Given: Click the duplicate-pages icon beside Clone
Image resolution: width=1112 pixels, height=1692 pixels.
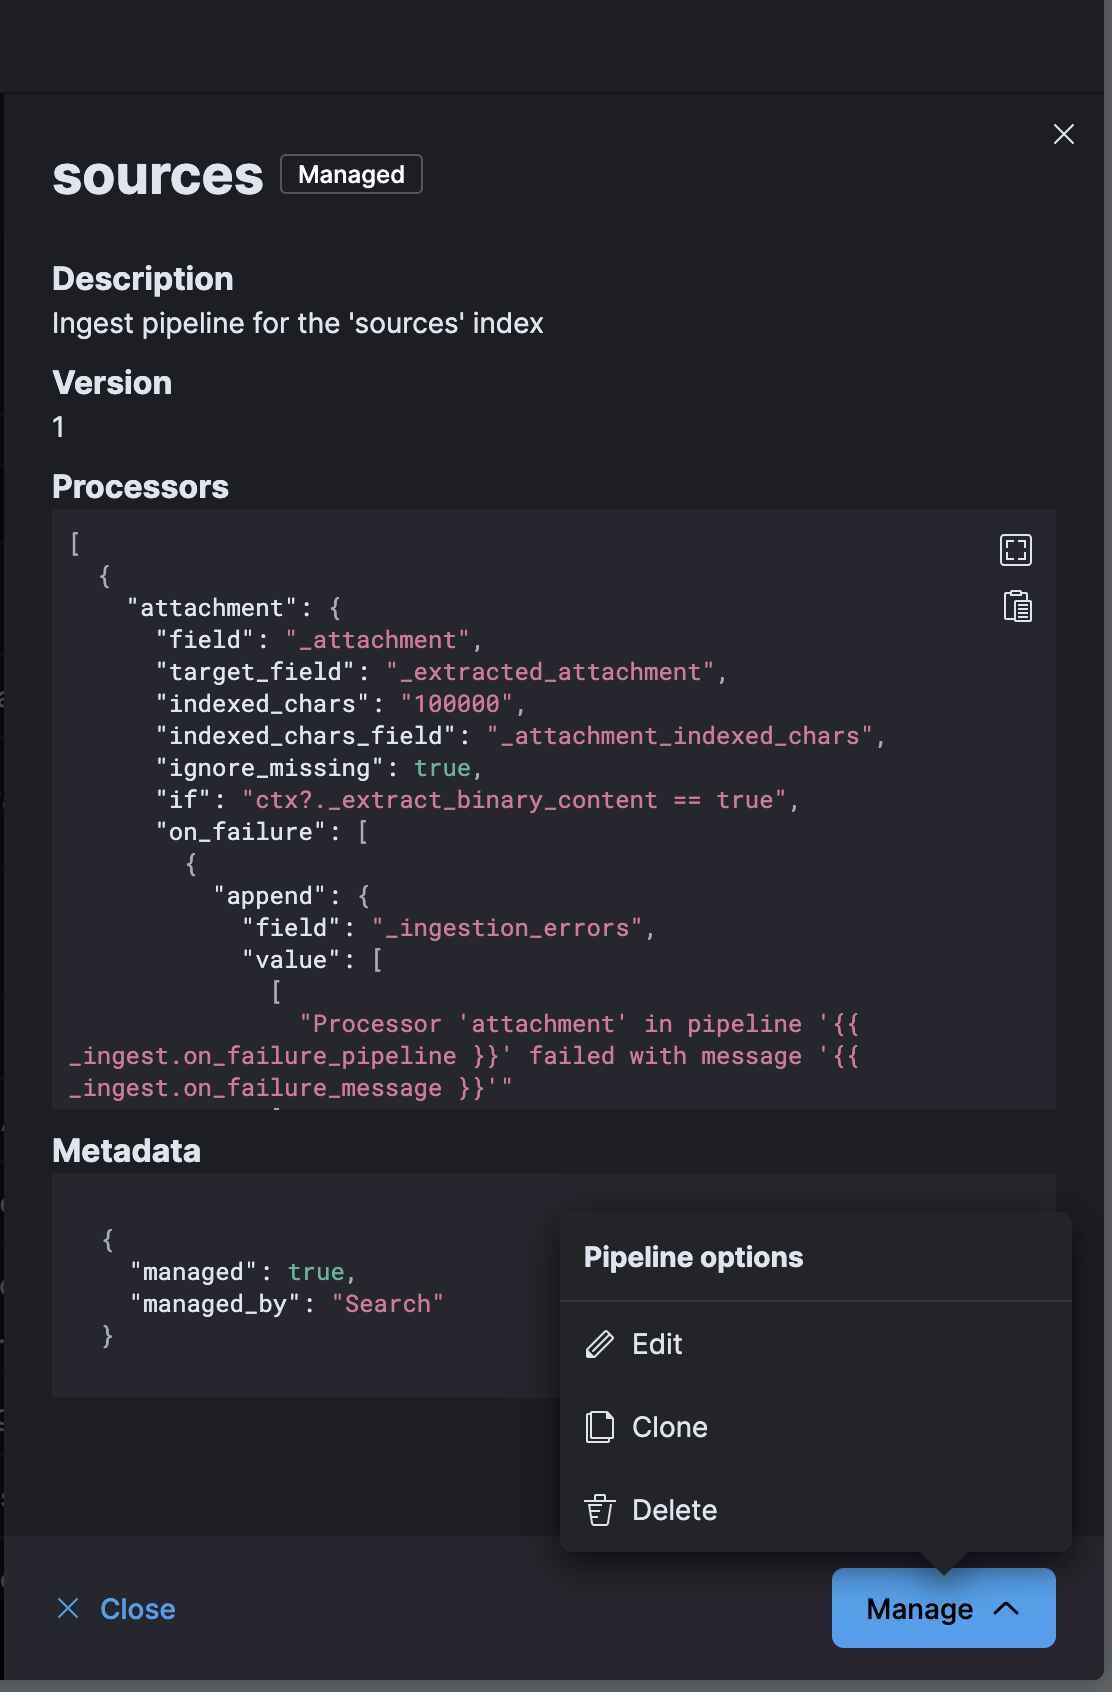Looking at the screenshot, I should pos(599,1427).
